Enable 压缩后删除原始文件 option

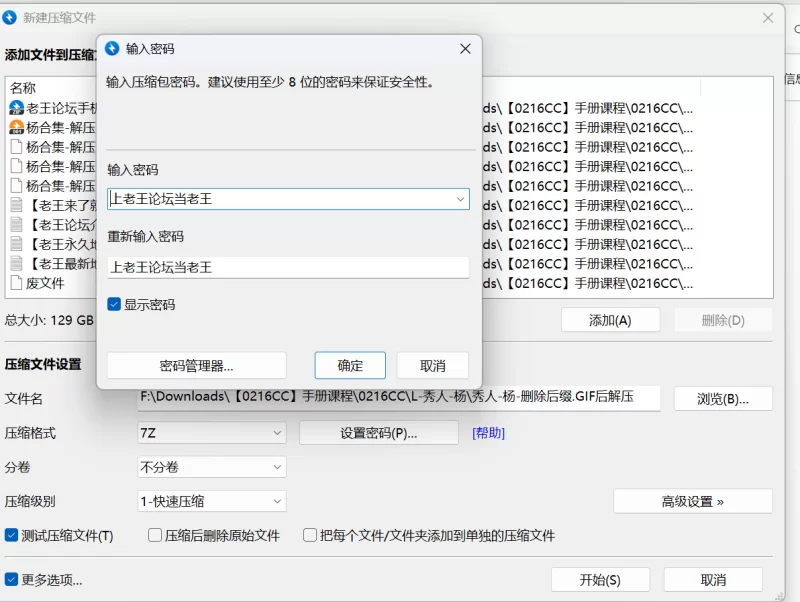(155, 535)
